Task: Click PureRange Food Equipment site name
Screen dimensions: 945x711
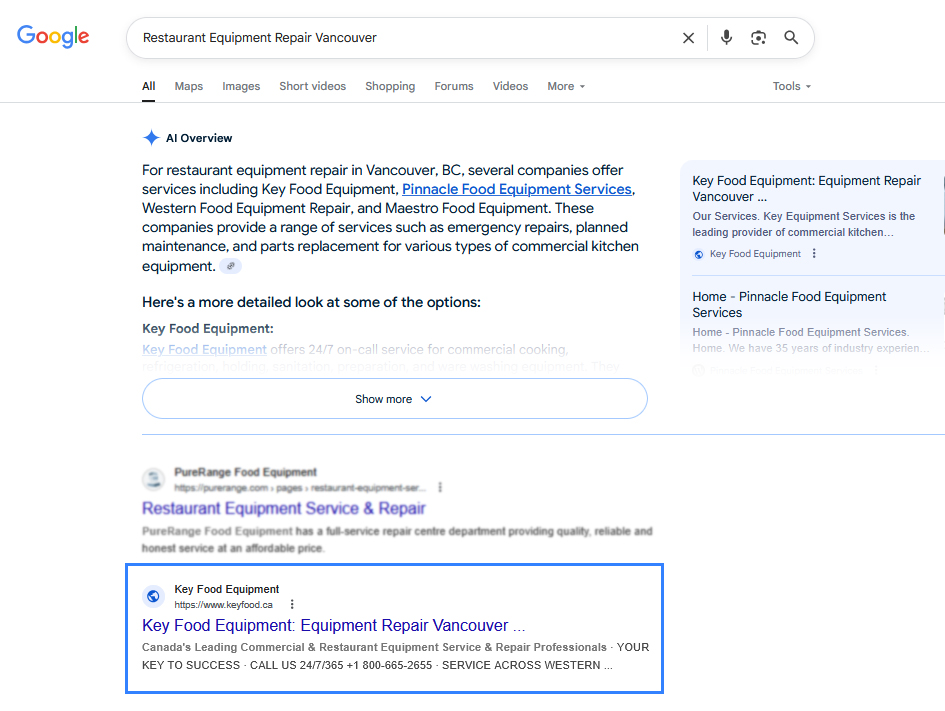Action: point(245,472)
